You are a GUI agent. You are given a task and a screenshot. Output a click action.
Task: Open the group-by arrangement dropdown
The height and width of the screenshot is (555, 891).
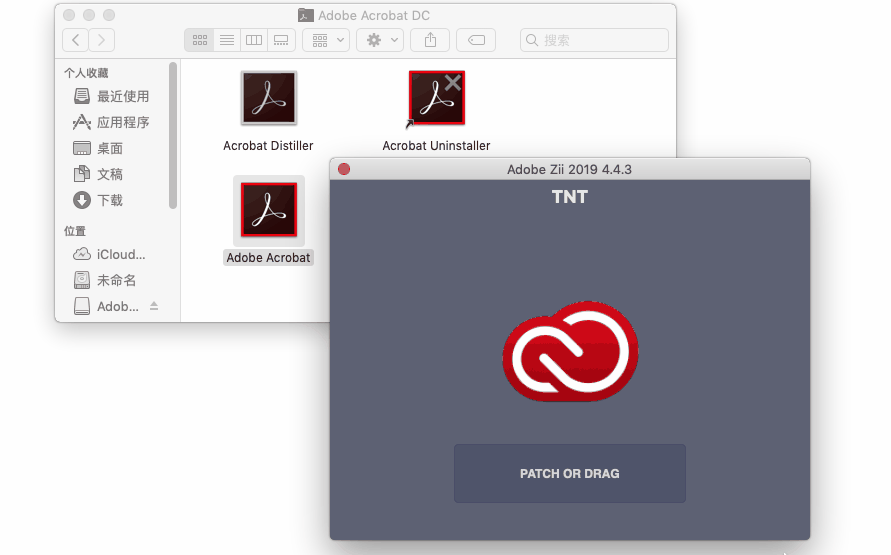tap(326, 40)
